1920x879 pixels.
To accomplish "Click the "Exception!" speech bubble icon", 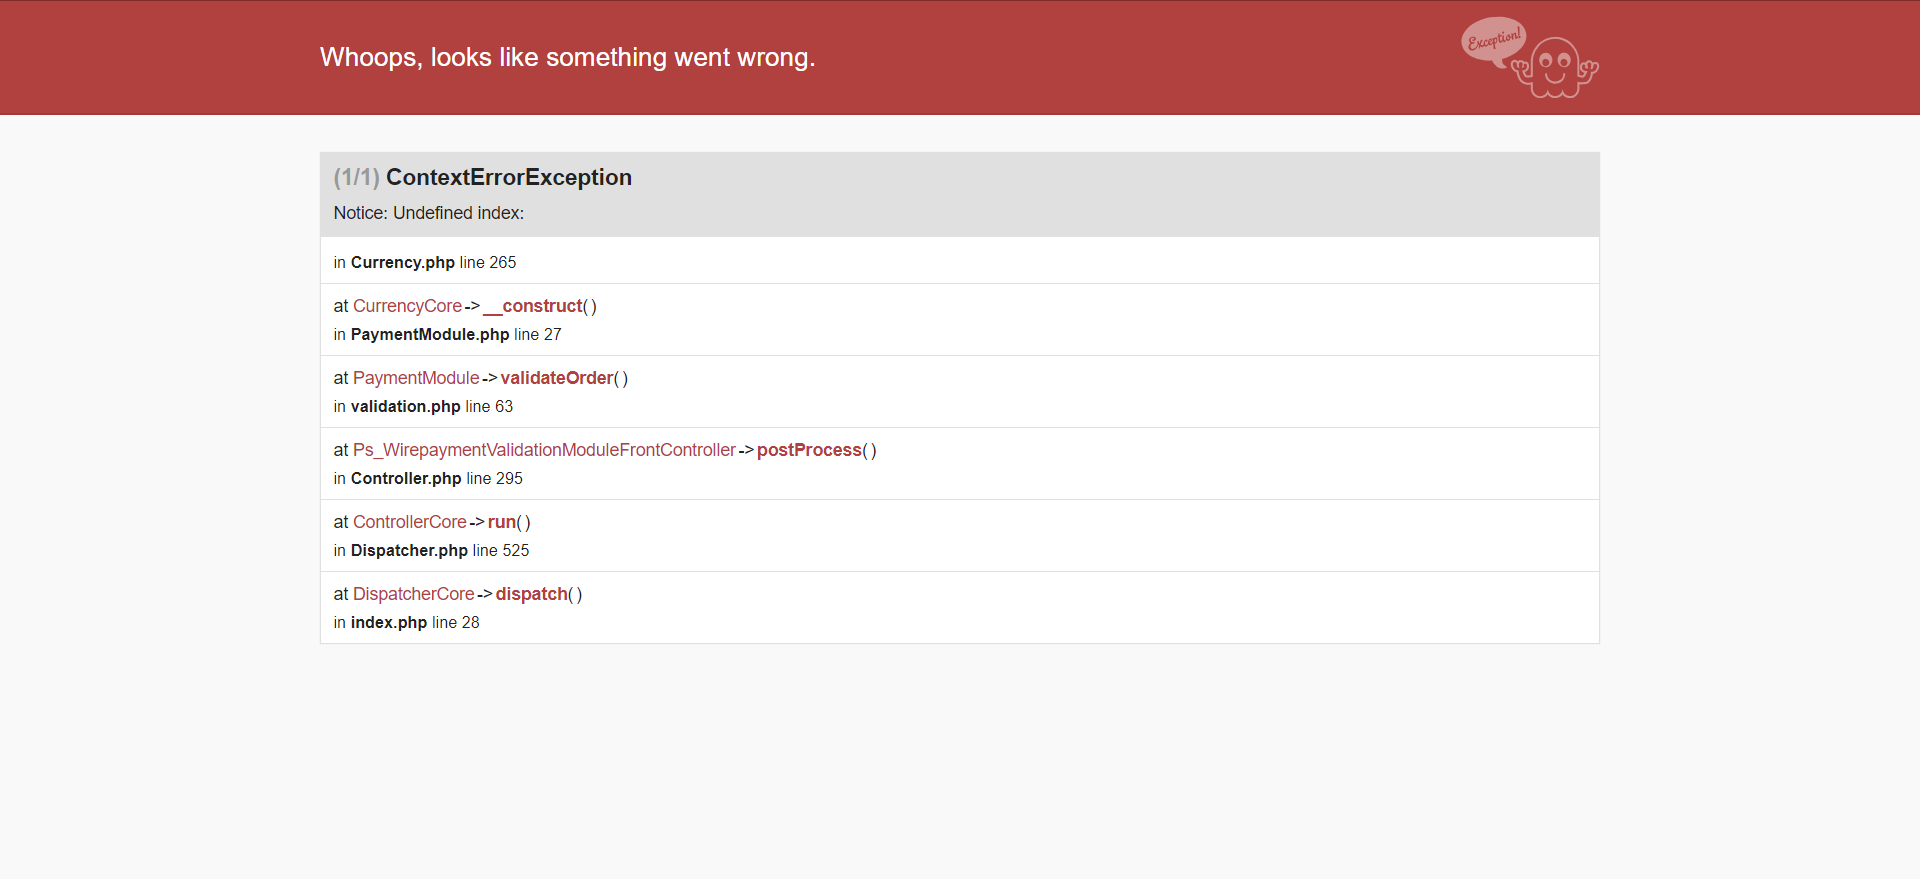I will [x=1494, y=40].
